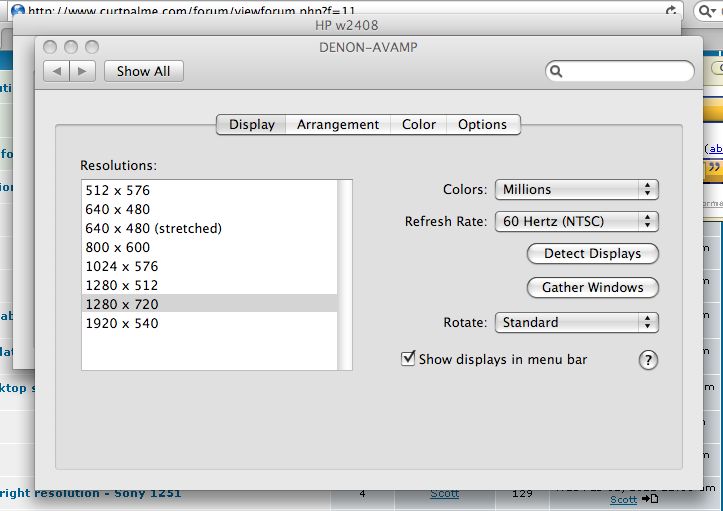Click the resolutions list scrollbar track

coord(344,275)
